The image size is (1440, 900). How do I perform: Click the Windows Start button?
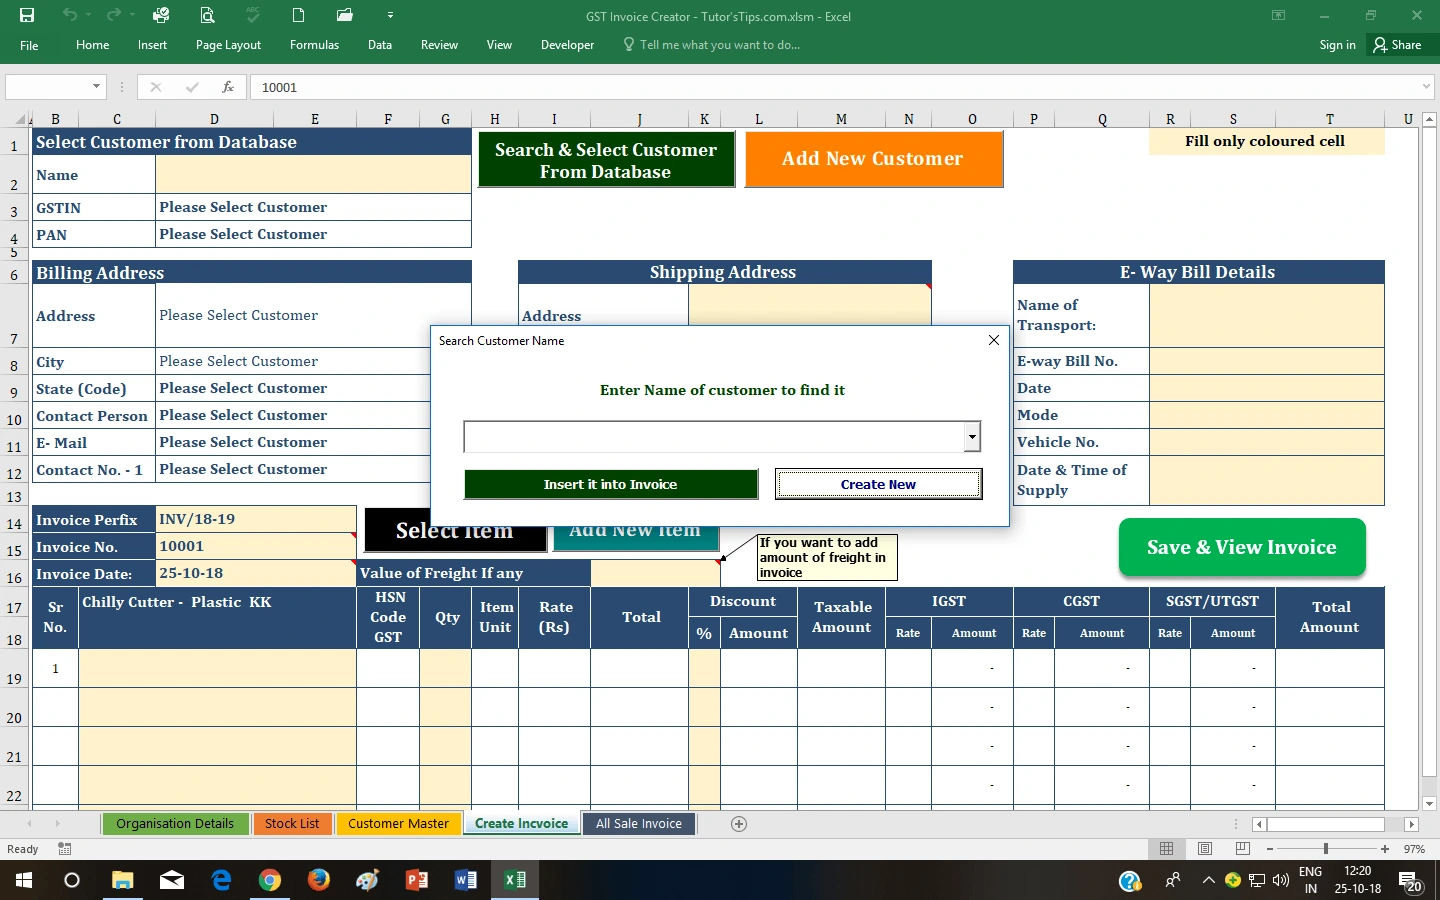(24, 880)
